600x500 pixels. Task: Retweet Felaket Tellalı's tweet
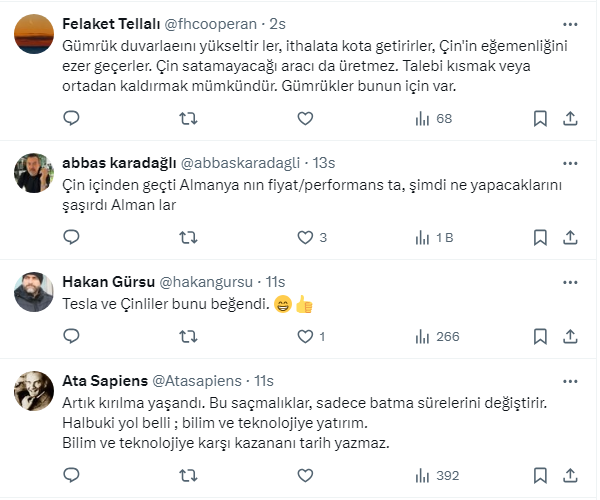click(x=188, y=119)
